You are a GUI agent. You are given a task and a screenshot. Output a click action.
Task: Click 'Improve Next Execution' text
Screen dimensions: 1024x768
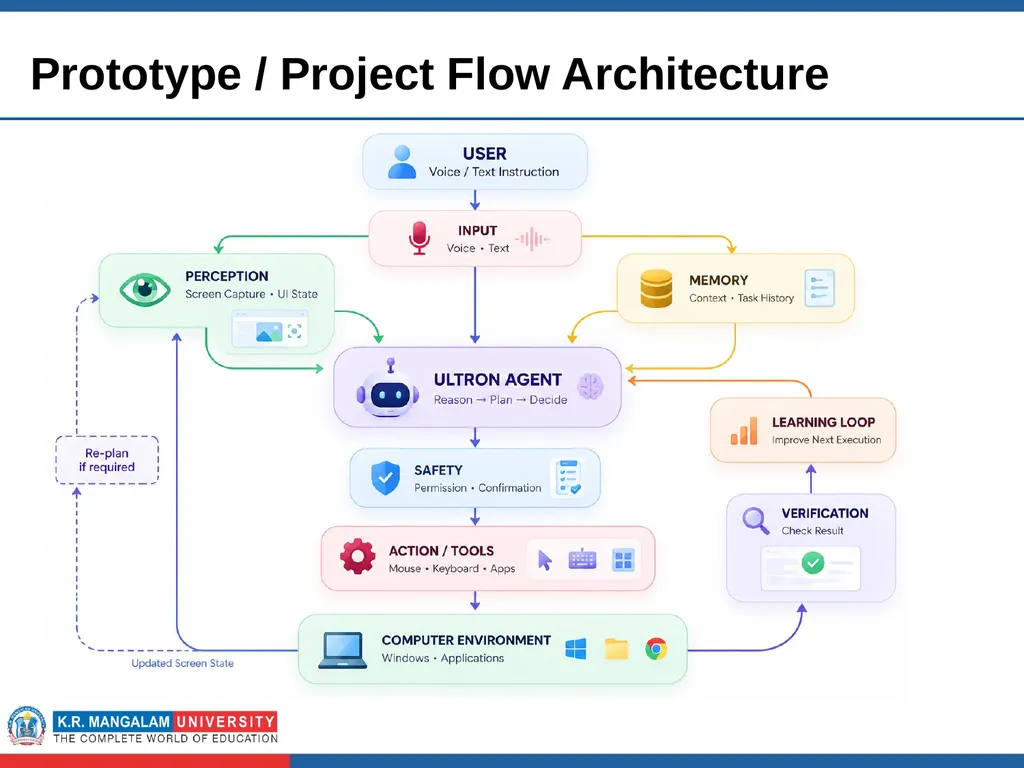[x=826, y=440]
